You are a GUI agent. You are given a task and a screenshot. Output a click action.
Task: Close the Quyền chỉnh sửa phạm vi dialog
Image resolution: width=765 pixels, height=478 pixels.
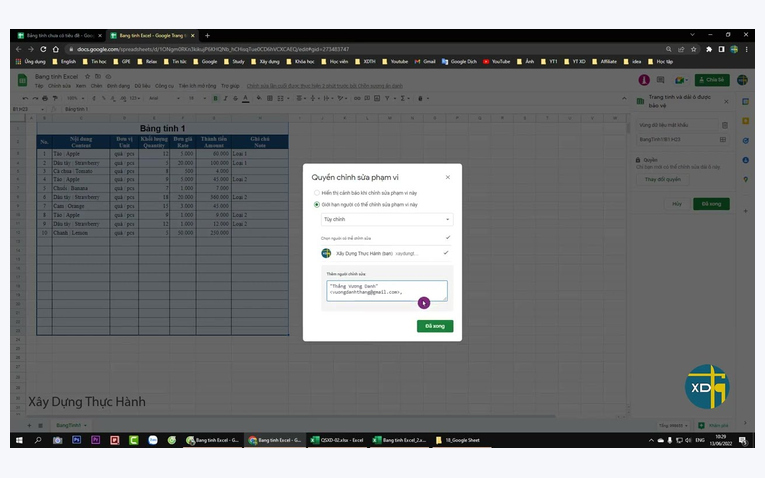pyautogui.click(x=447, y=177)
